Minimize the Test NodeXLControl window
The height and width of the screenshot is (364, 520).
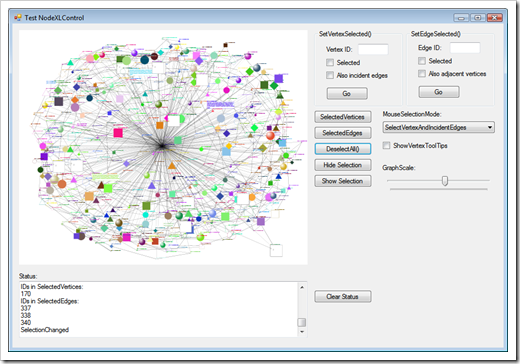461,18
